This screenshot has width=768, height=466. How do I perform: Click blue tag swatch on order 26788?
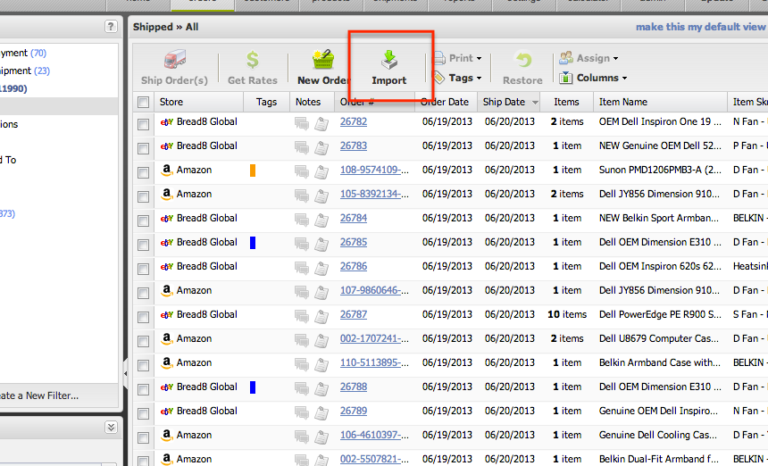pyautogui.click(x=253, y=387)
